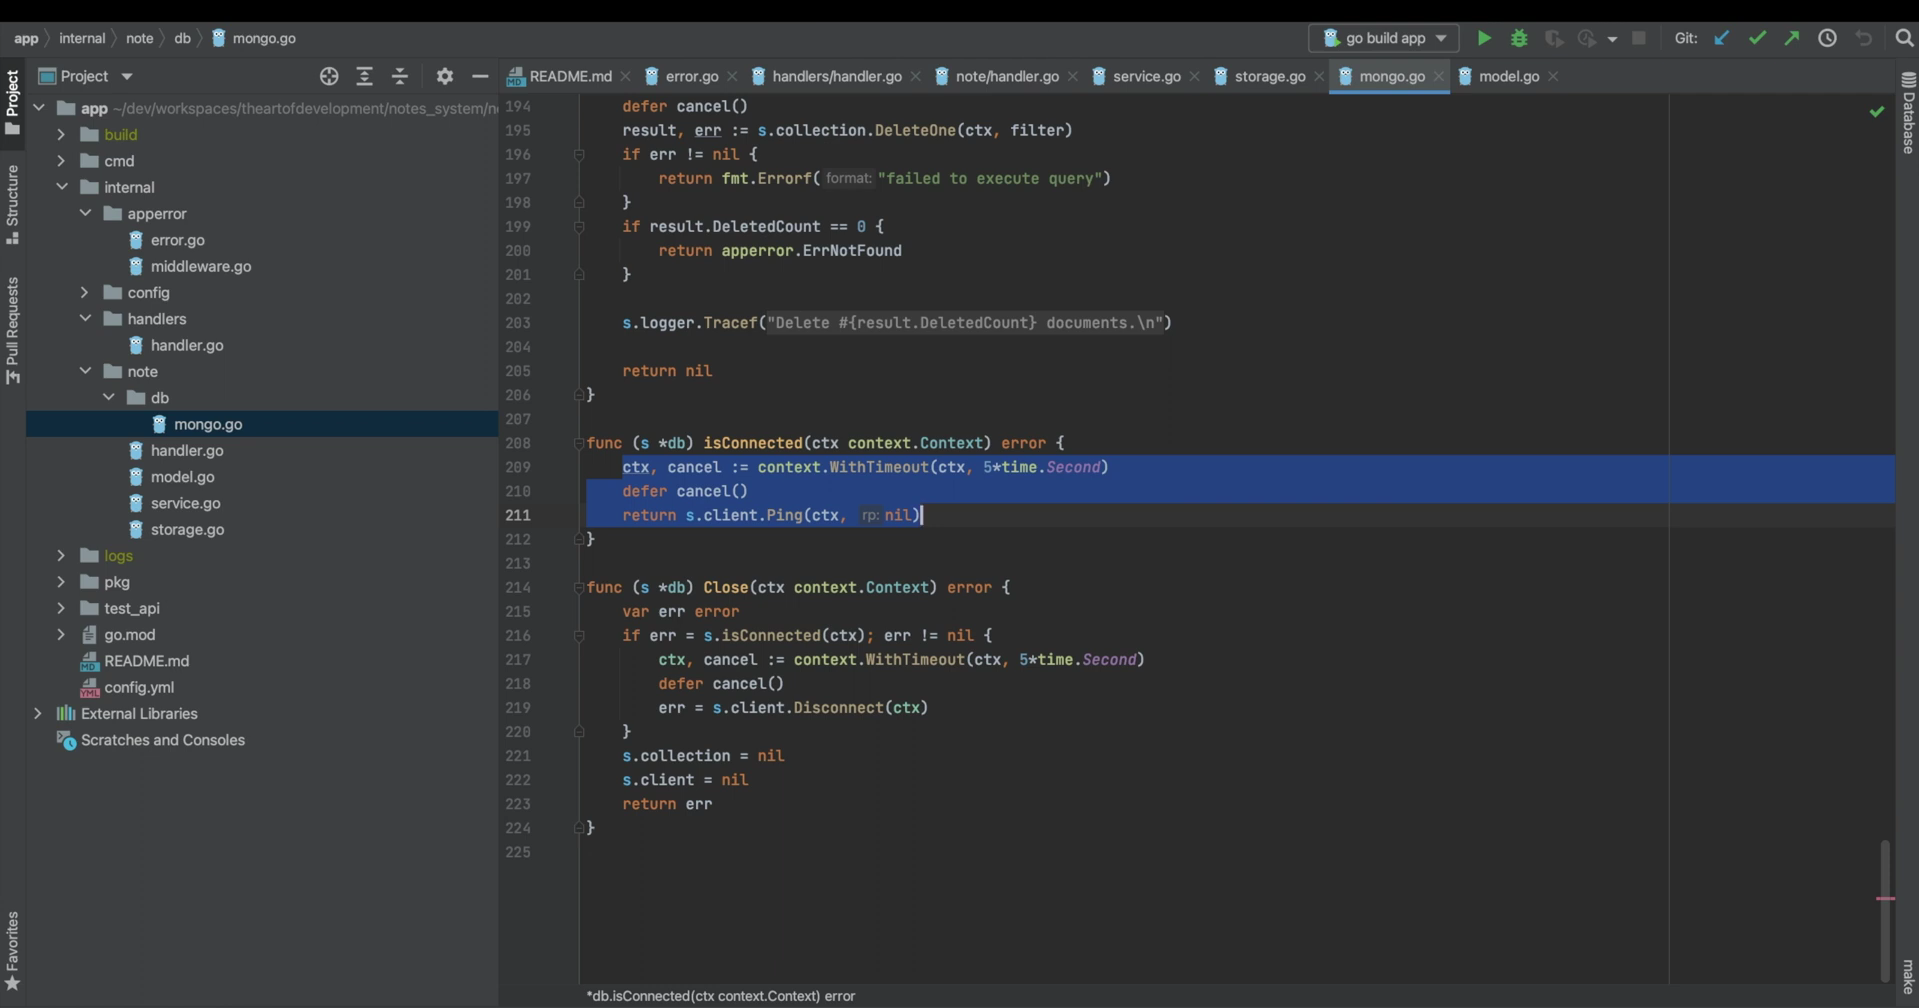Start the Debug bug icon
The image size is (1919, 1008).
click(1519, 38)
